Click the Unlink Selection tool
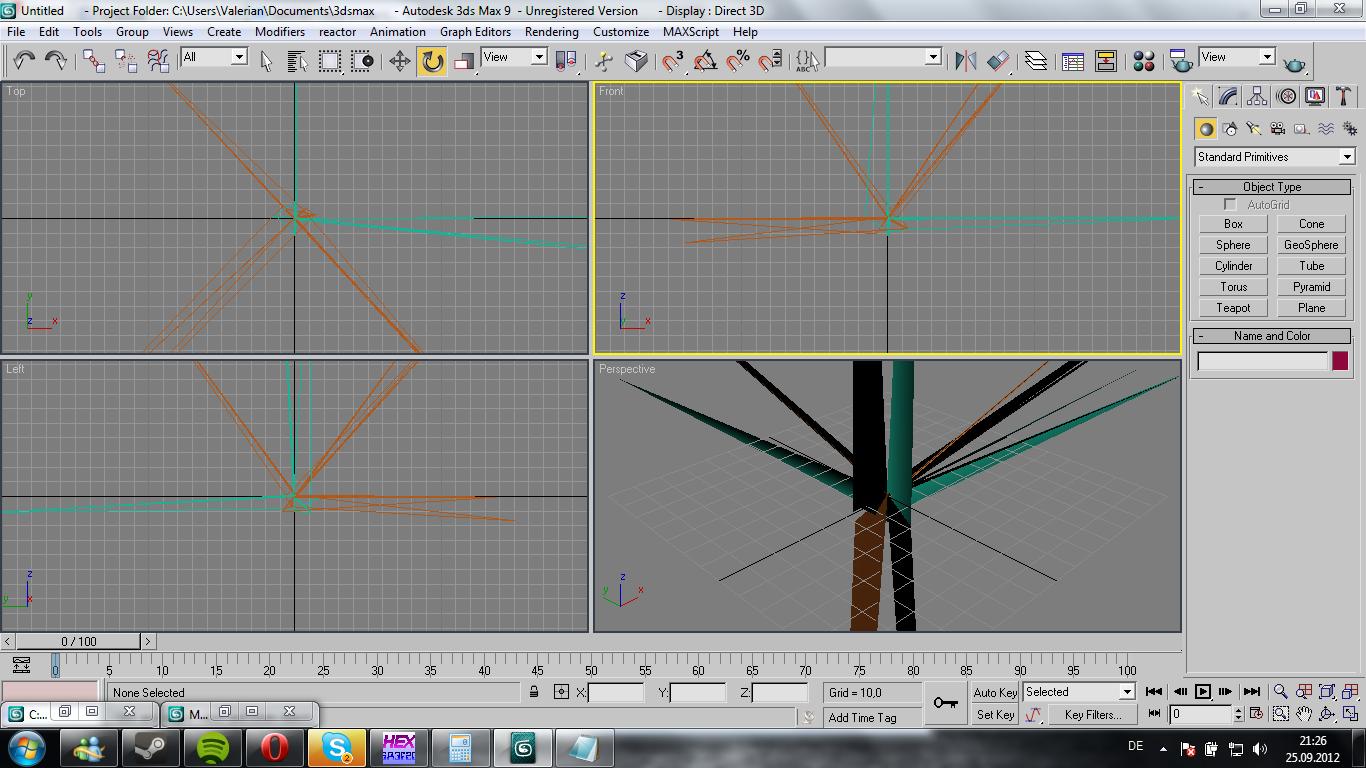The image size is (1366, 768). pos(126,61)
